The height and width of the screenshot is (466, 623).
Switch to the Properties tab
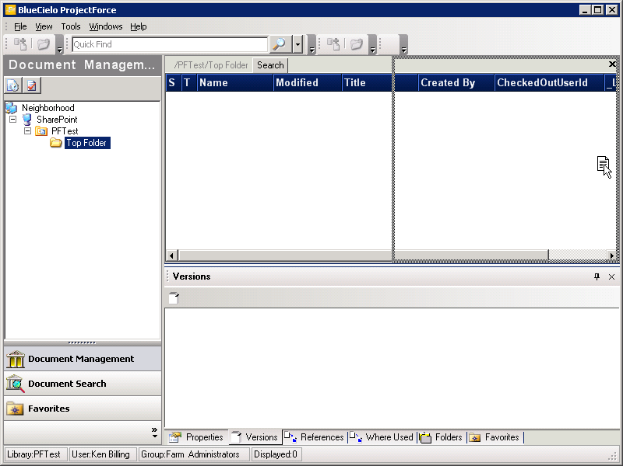point(197,437)
